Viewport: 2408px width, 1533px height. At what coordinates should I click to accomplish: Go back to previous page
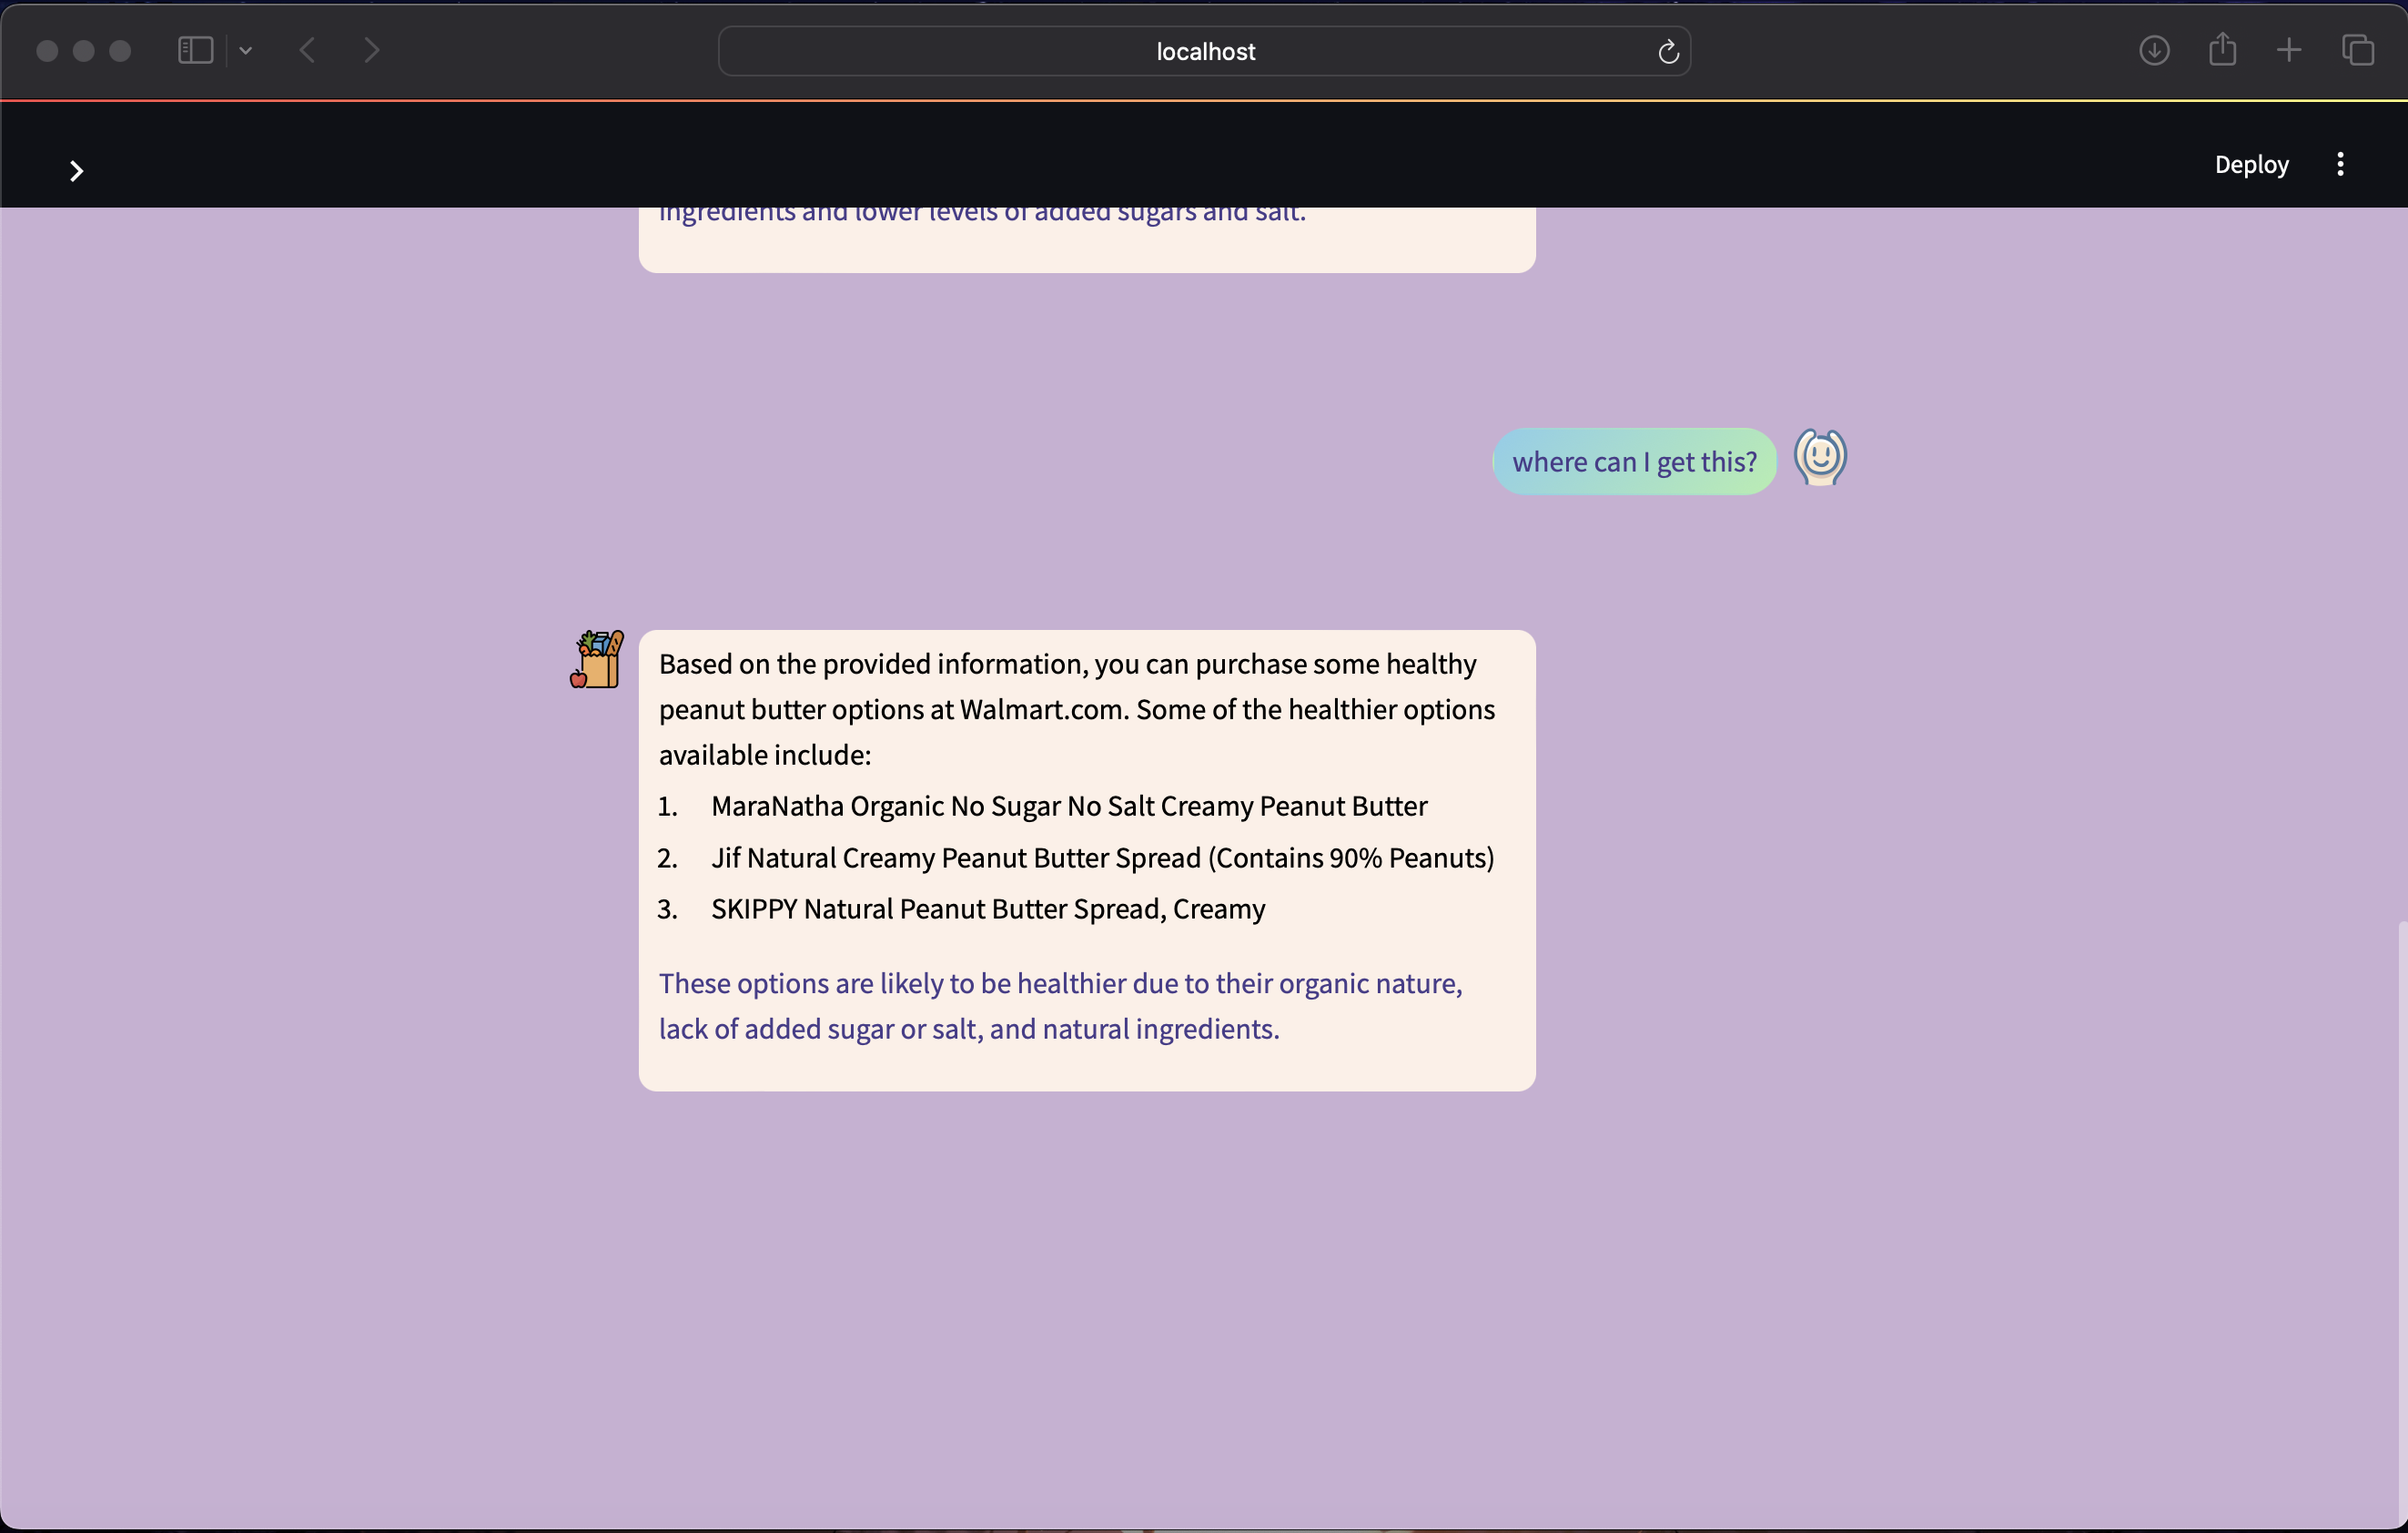(x=308, y=51)
